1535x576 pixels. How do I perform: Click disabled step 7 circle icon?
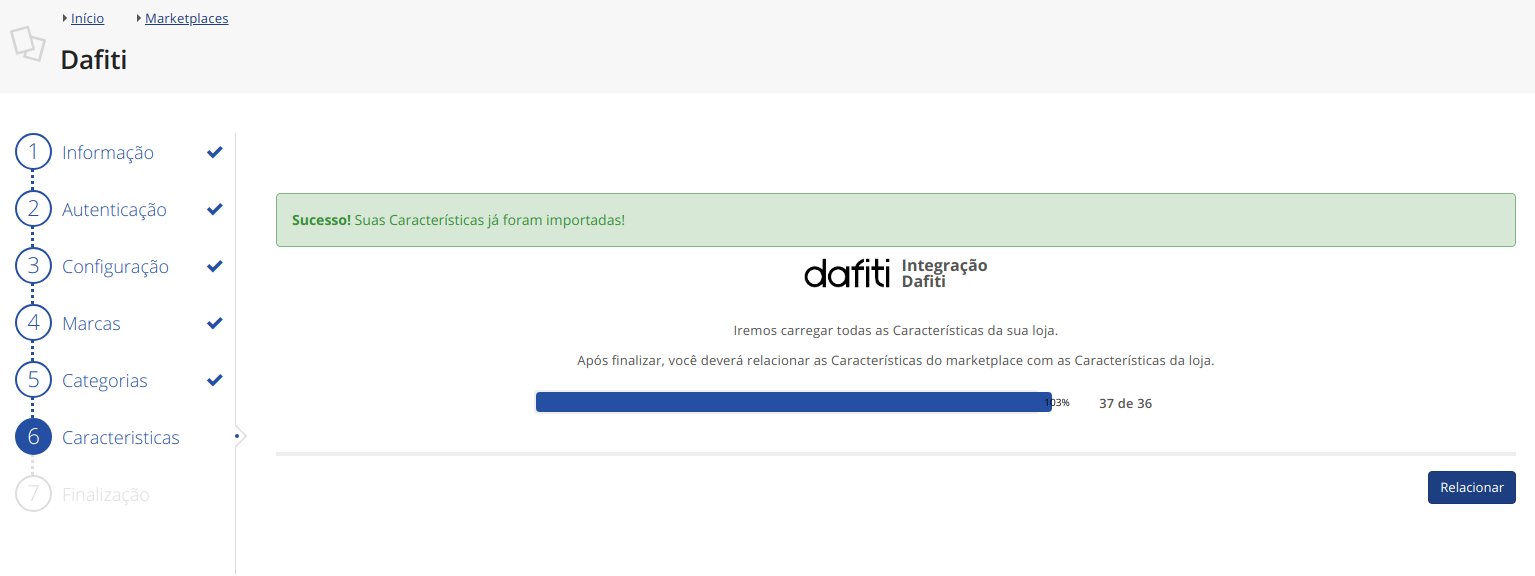(33, 494)
